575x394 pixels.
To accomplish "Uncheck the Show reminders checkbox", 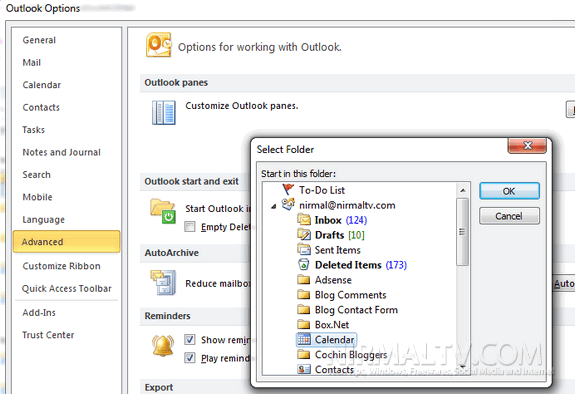I will pos(190,339).
